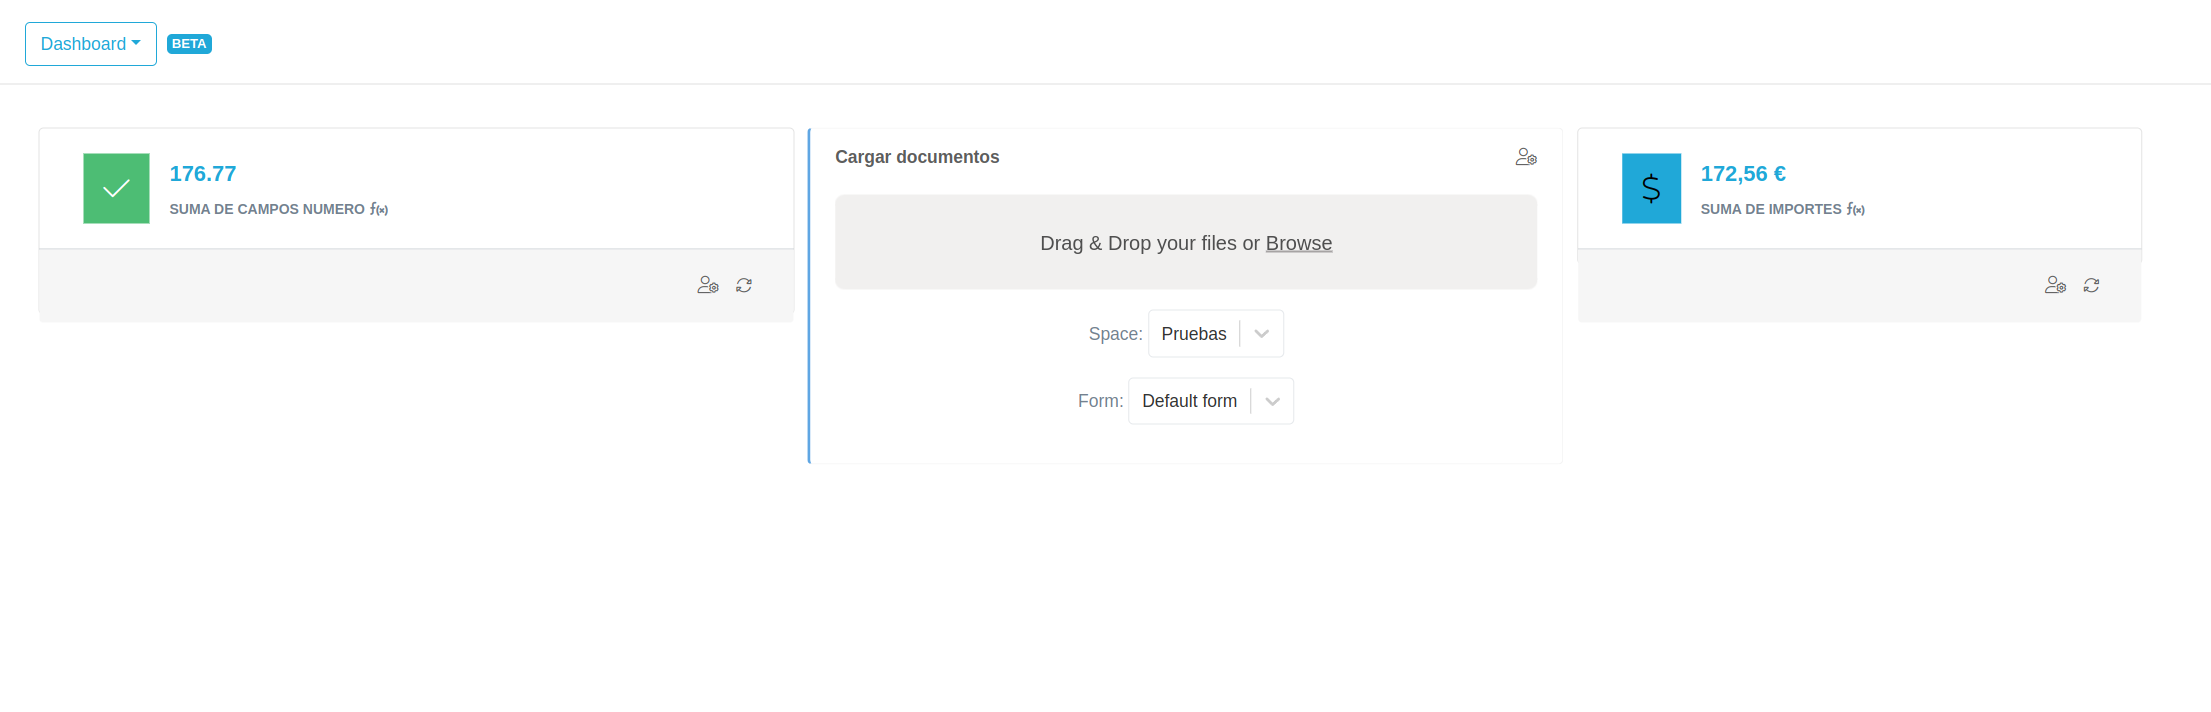Image resolution: width=2211 pixels, height=712 pixels.
Task: Expand the Form dropdown chevron
Action: pyautogui.click(x=1272, y=401)
